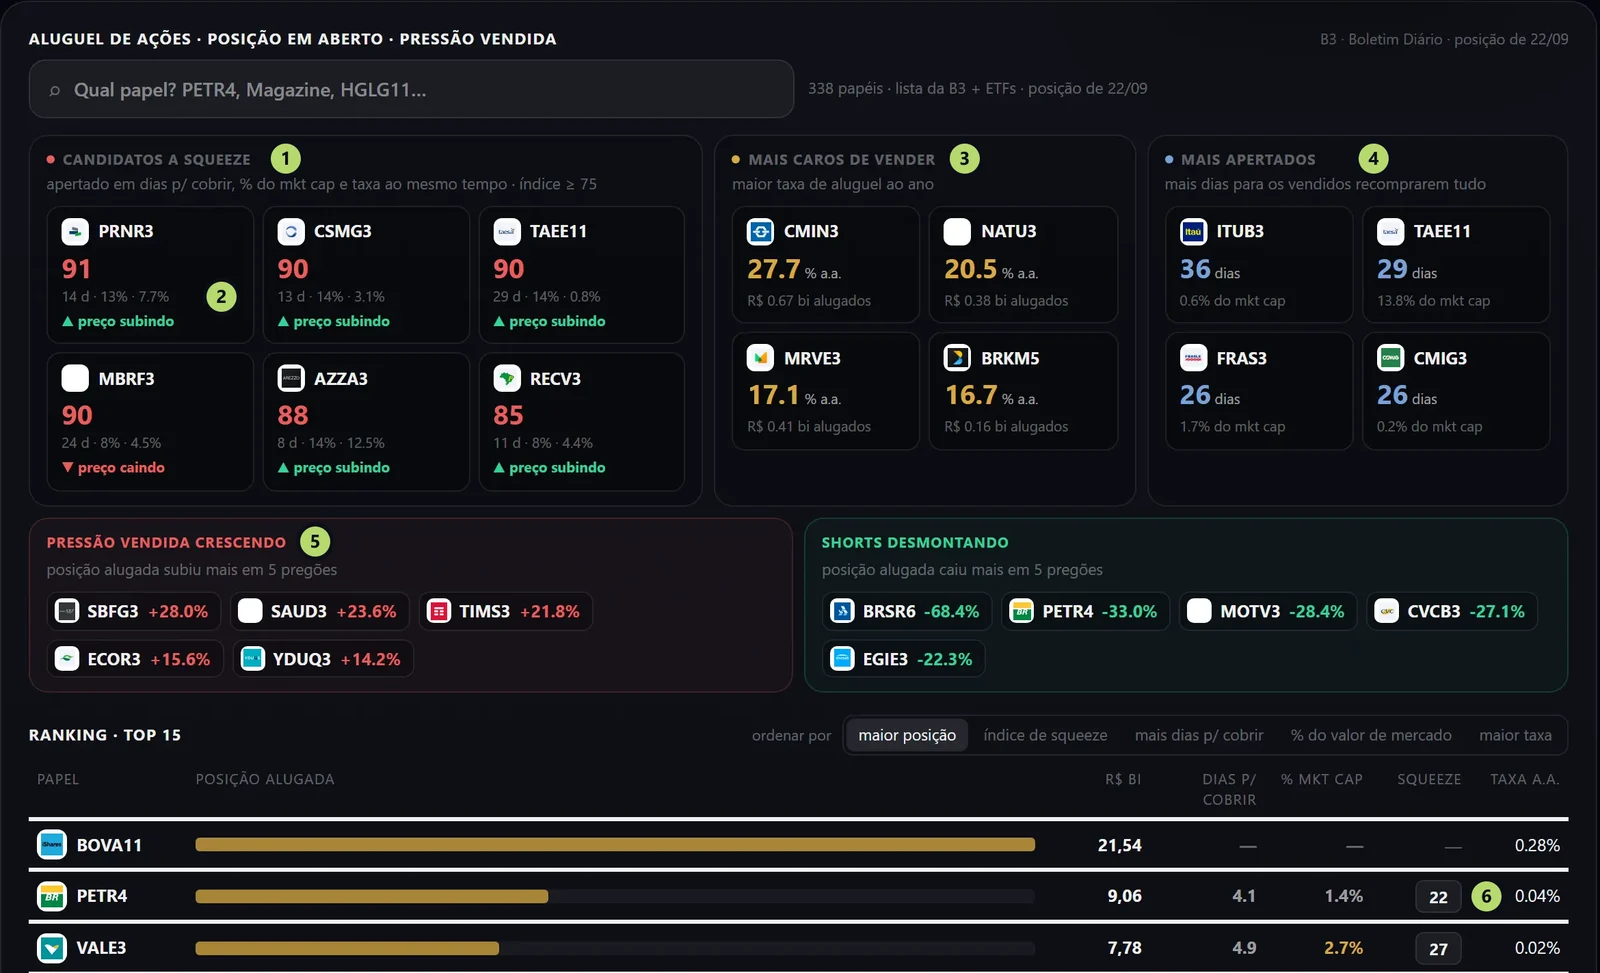Viewport: 1600px width, 973px height.
Task: Click the VALE3 logo in the ranking
Action: coord(52,948)
